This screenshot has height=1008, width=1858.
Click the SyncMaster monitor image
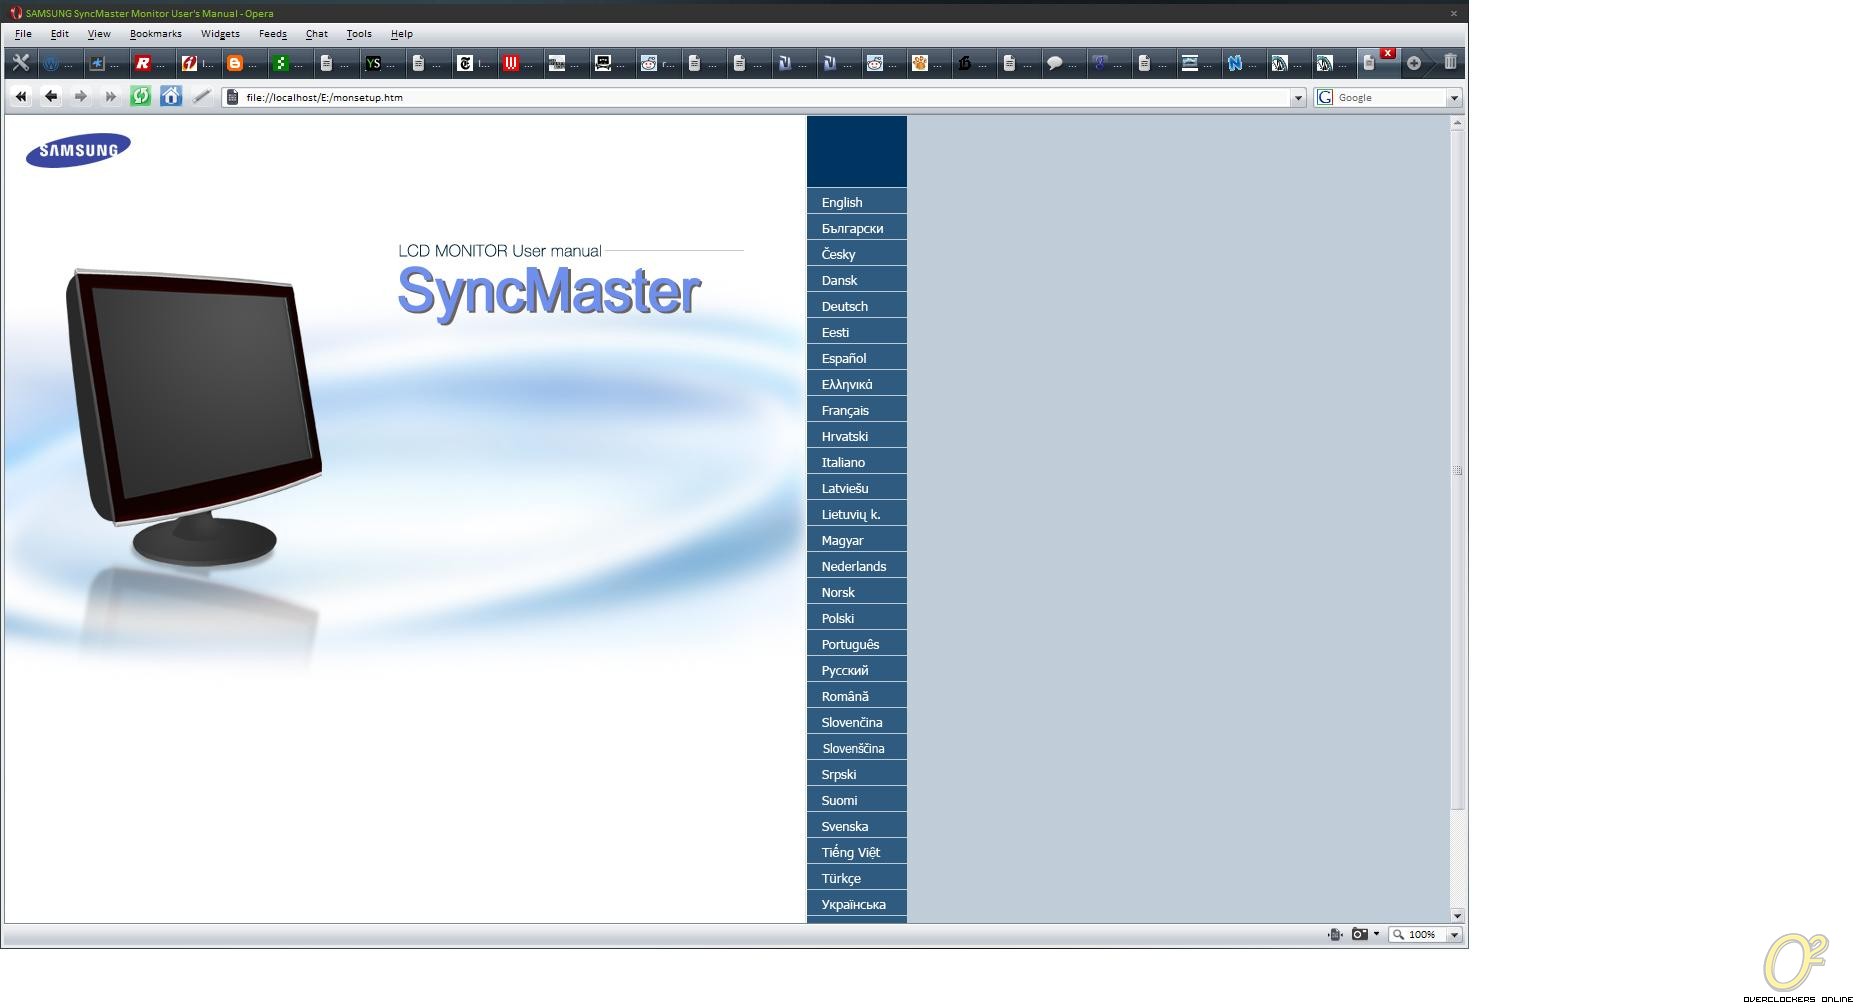(x=193, y=417)
